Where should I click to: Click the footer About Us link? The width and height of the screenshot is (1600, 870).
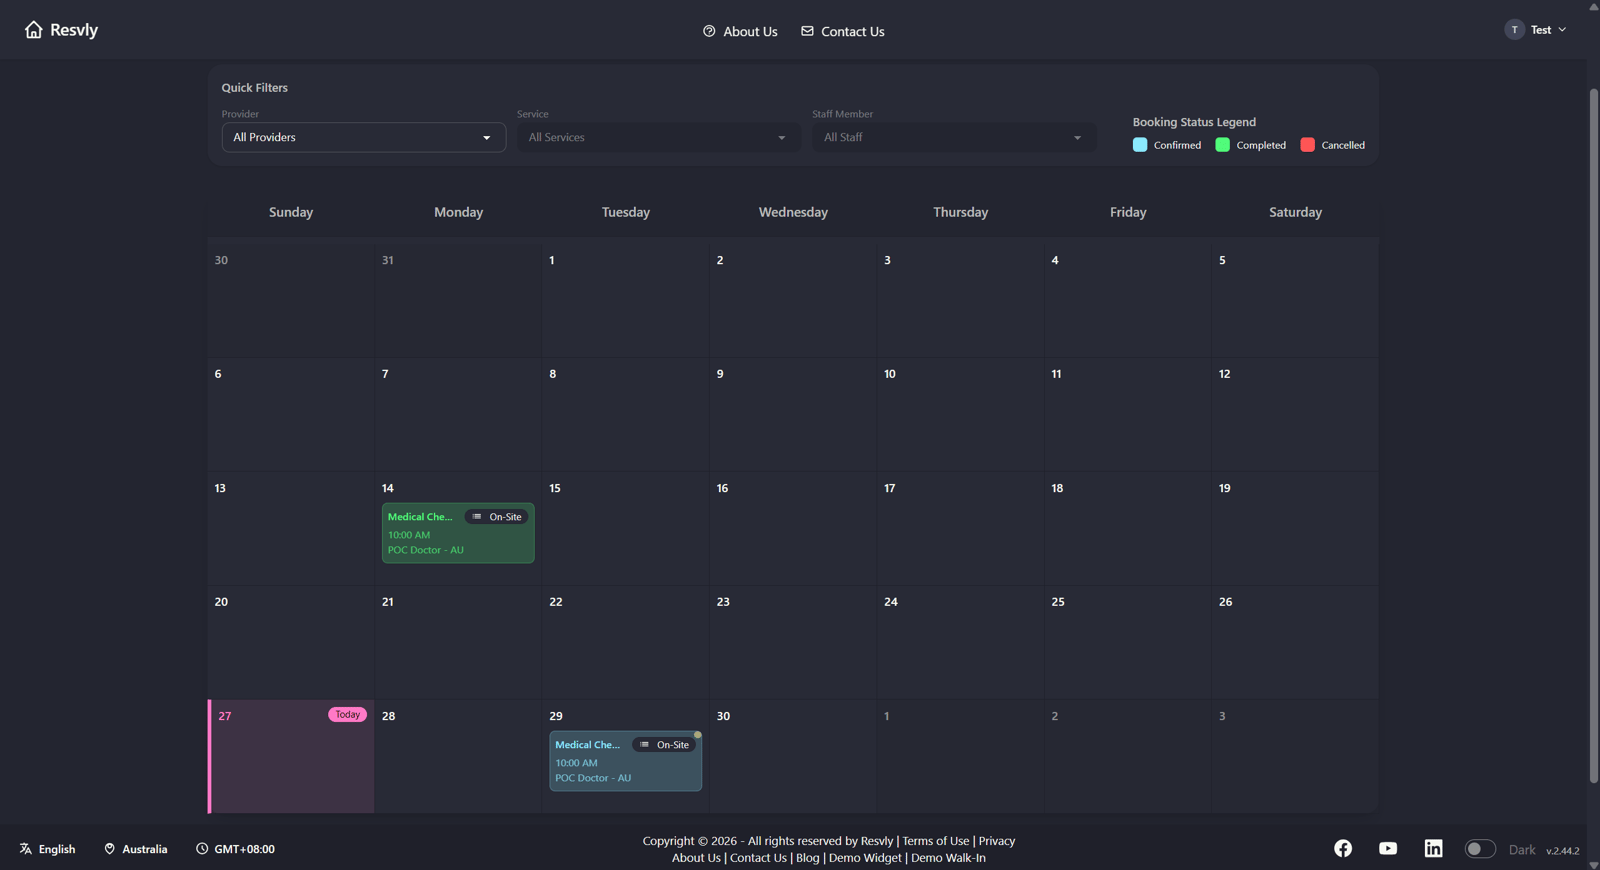pyautogui.click(x=696, y=858)
